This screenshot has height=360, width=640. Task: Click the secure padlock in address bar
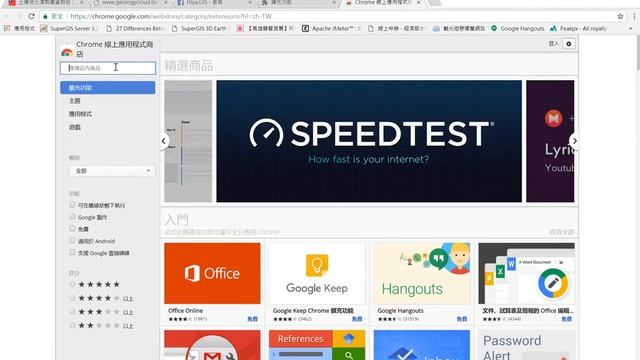click(45, 16)
